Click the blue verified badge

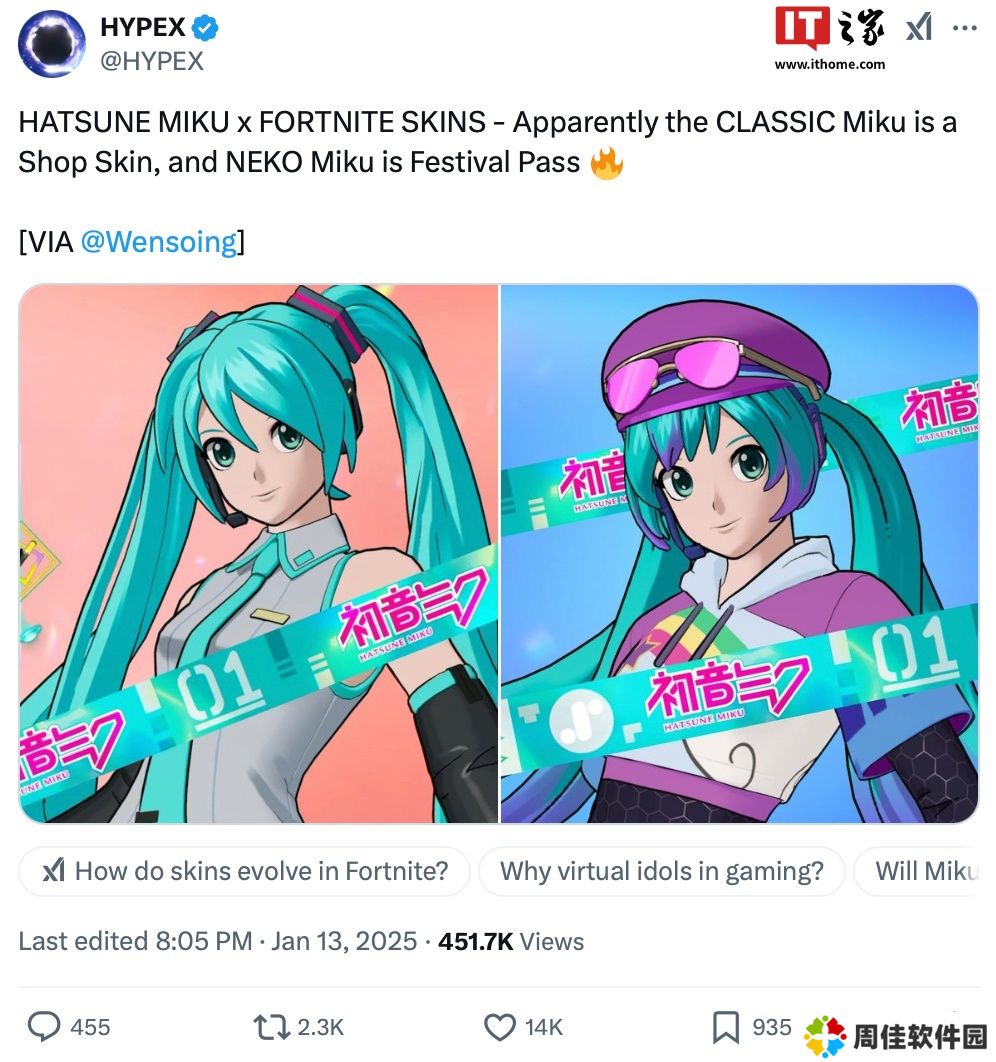[205, 28]
